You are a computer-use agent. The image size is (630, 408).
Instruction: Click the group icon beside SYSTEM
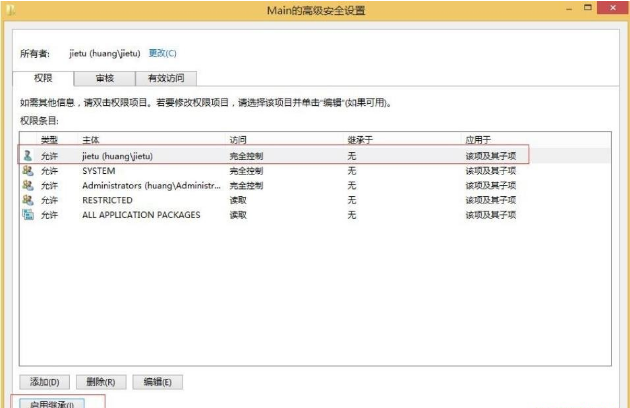pos(28,170)
